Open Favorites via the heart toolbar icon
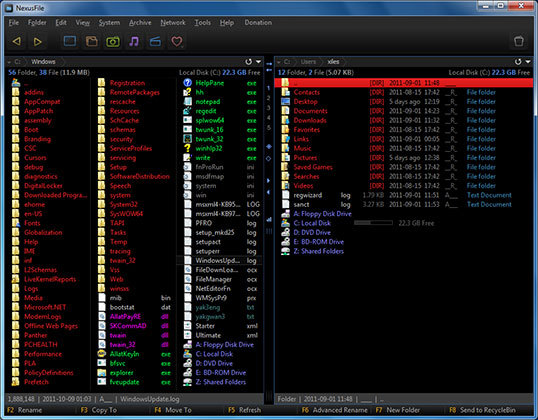 click(176, 42)
